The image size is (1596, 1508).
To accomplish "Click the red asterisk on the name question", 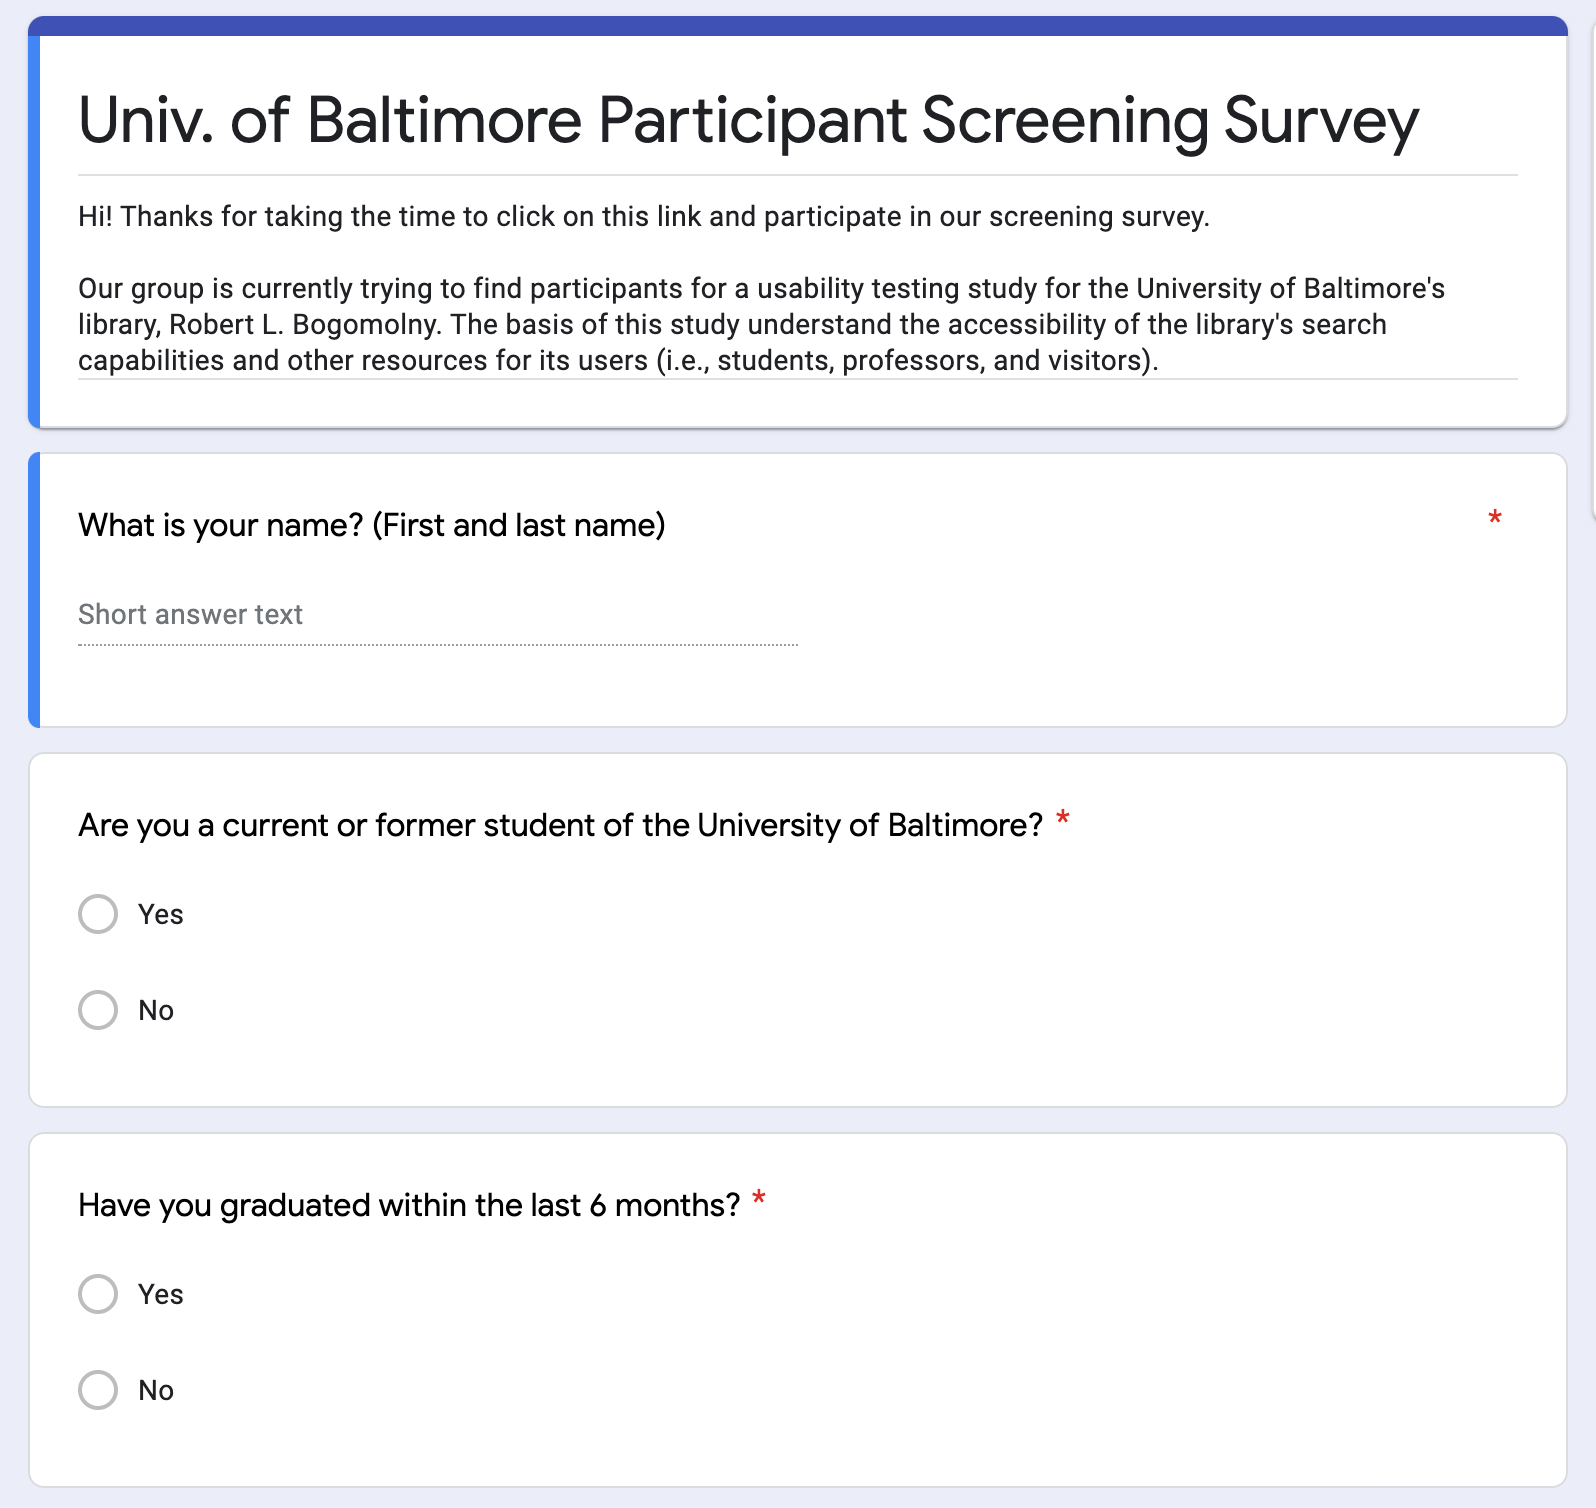I will coord(1494,518).
